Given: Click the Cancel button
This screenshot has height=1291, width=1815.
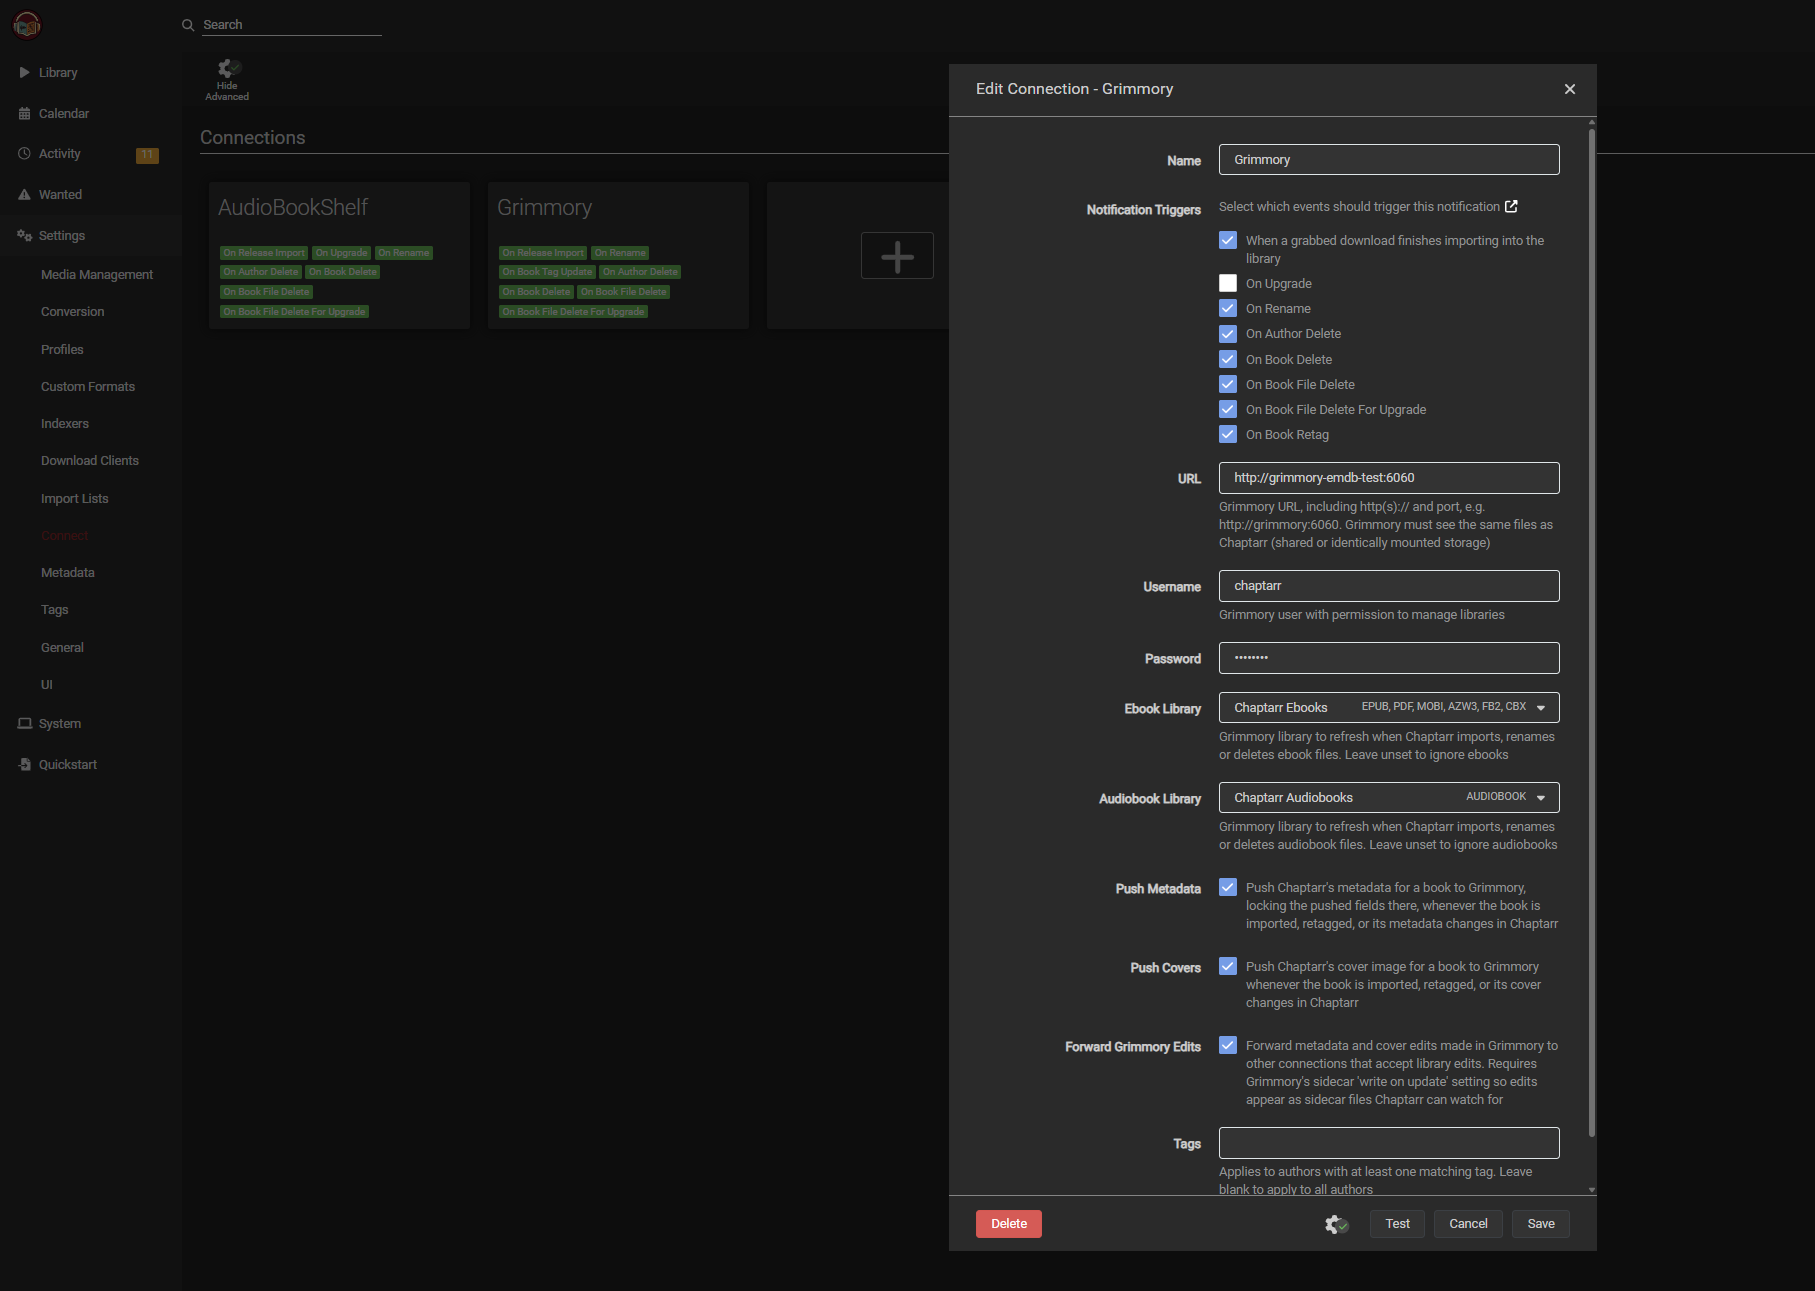Looking at the screenshot, I should [x=1468, y=1224].
